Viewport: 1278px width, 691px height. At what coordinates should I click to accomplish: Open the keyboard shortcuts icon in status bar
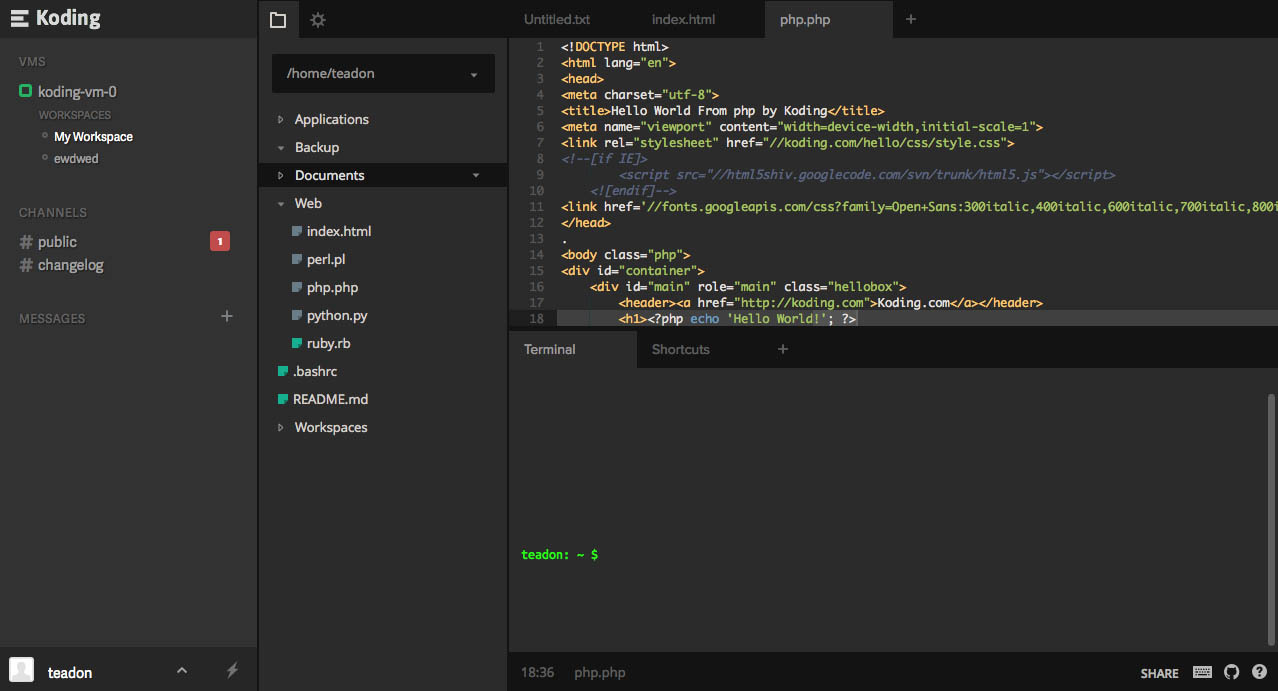coord(1202,672)
